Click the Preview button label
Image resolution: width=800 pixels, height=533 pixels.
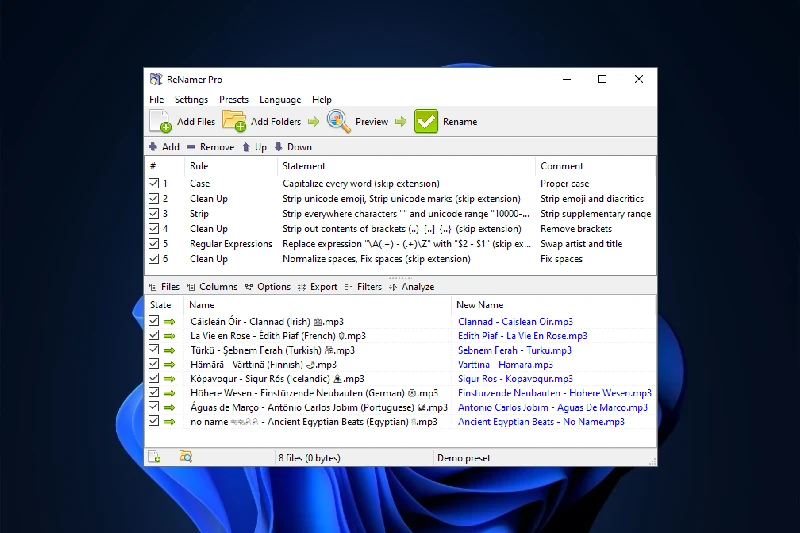tap(371, 121)
